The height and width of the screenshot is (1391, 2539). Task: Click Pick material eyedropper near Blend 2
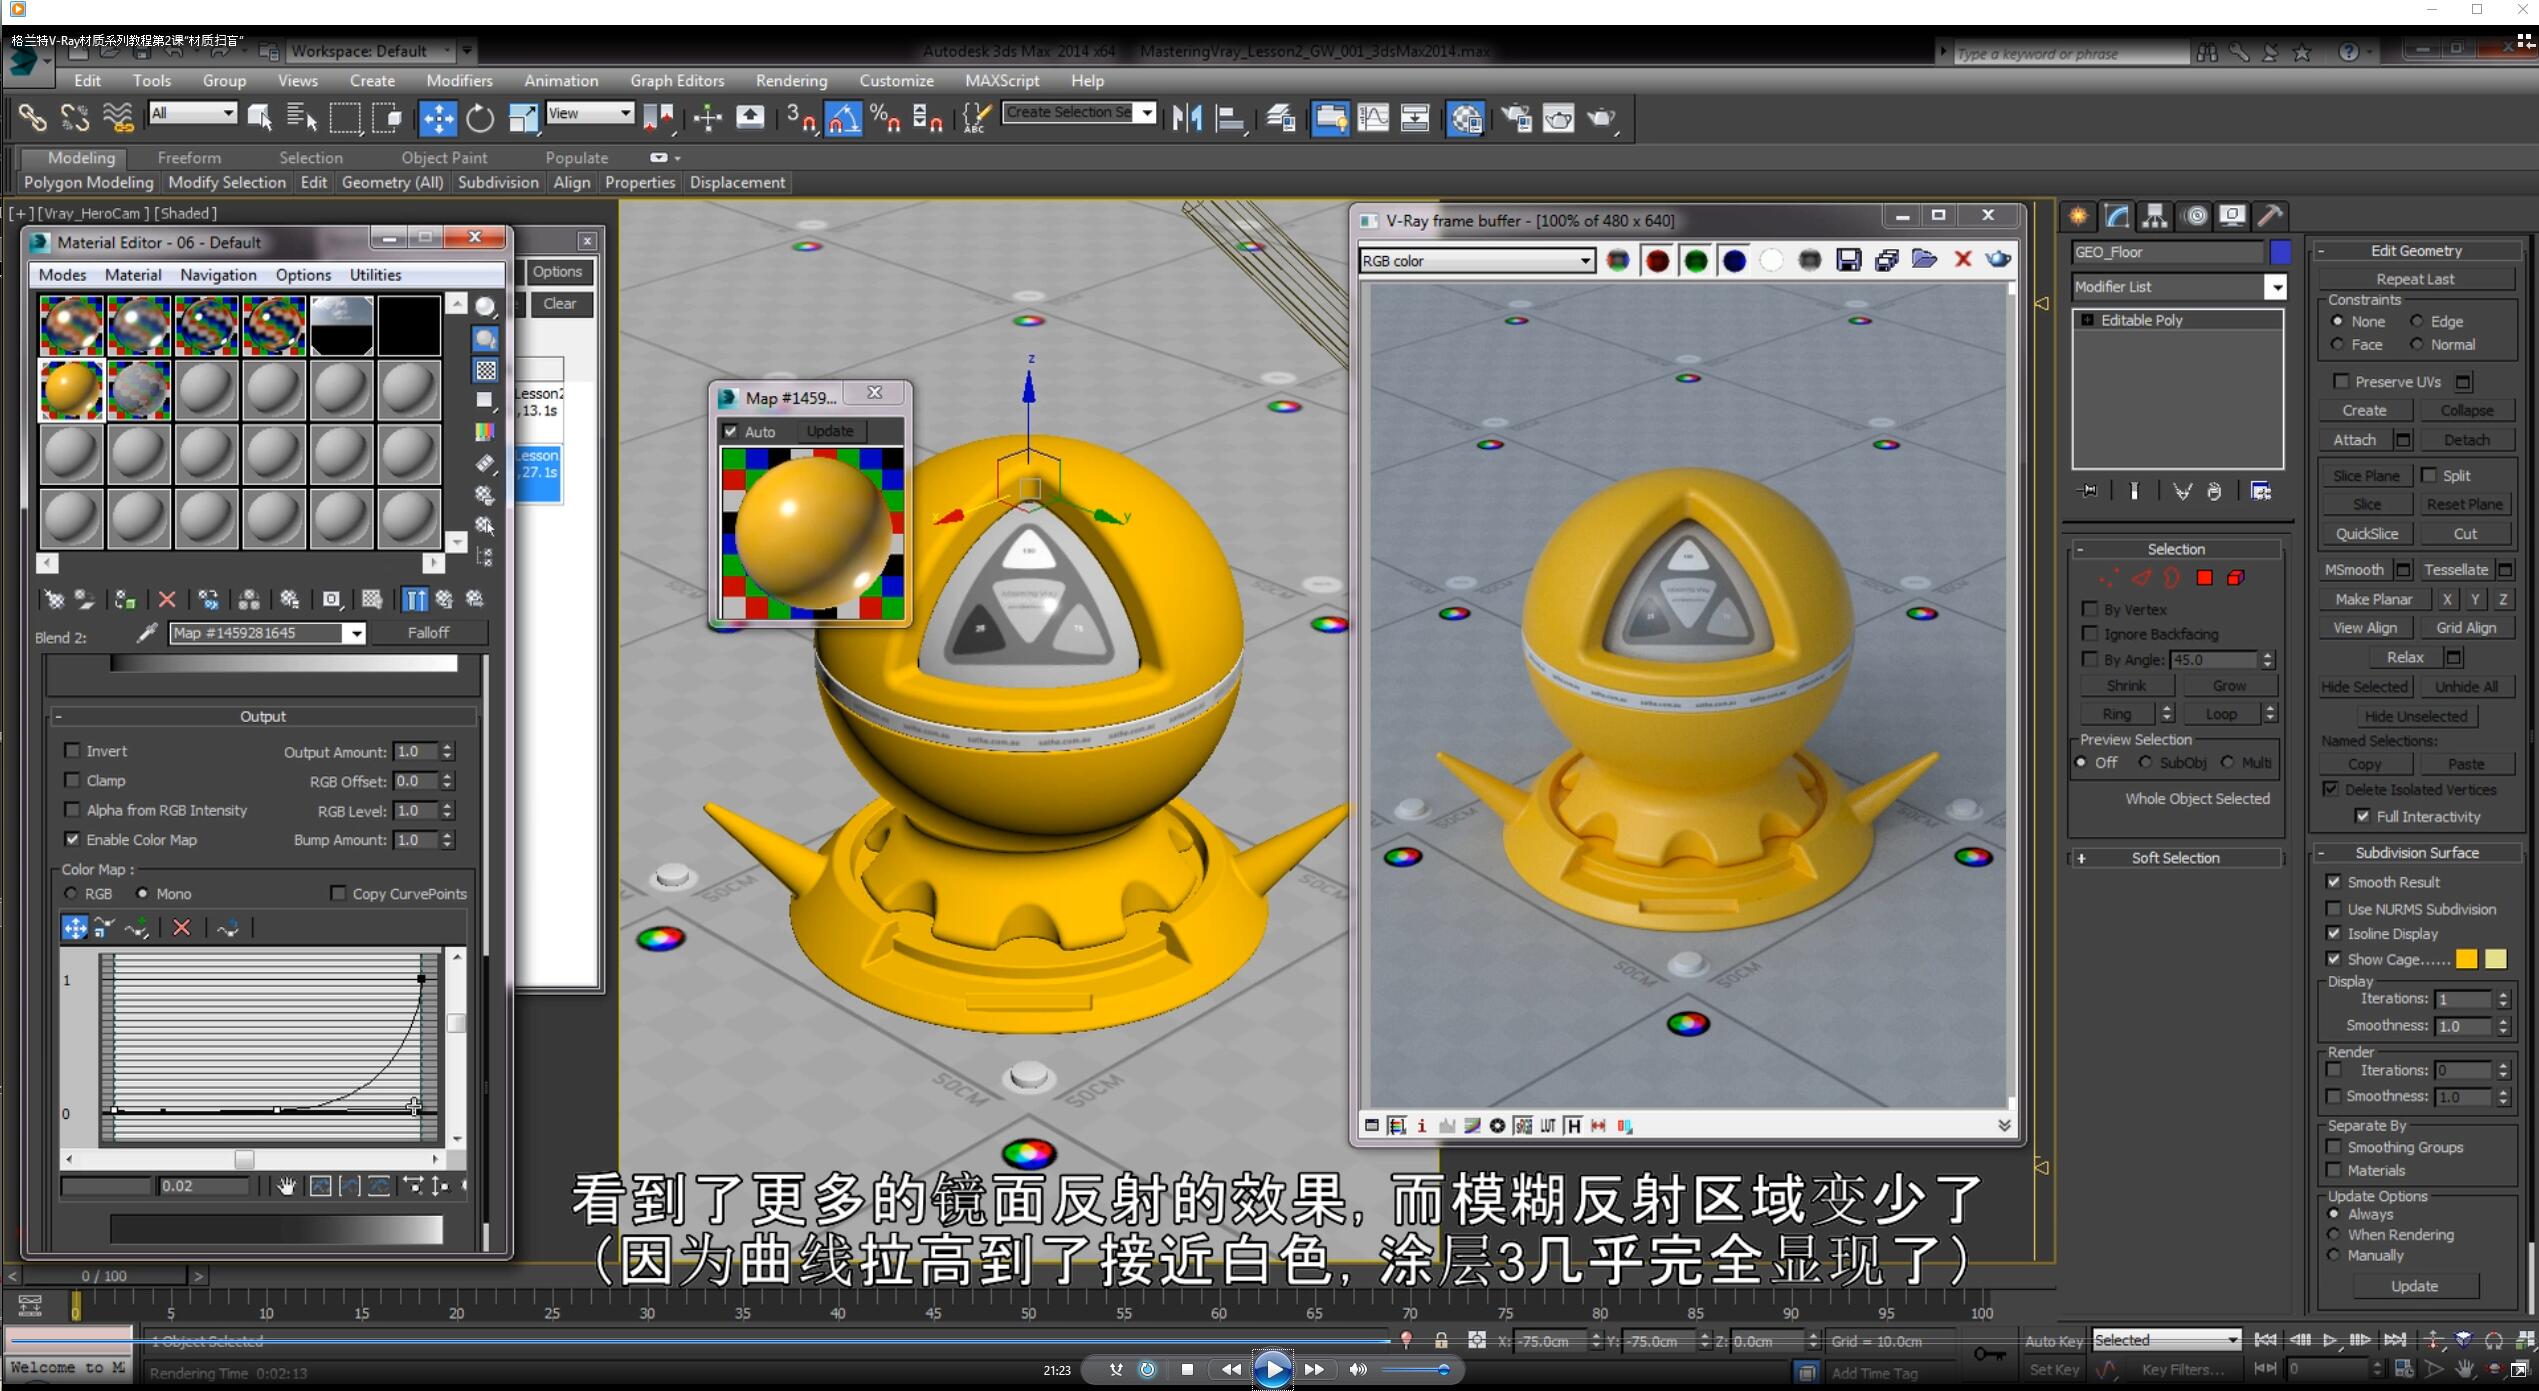click(x=147, y=632)
